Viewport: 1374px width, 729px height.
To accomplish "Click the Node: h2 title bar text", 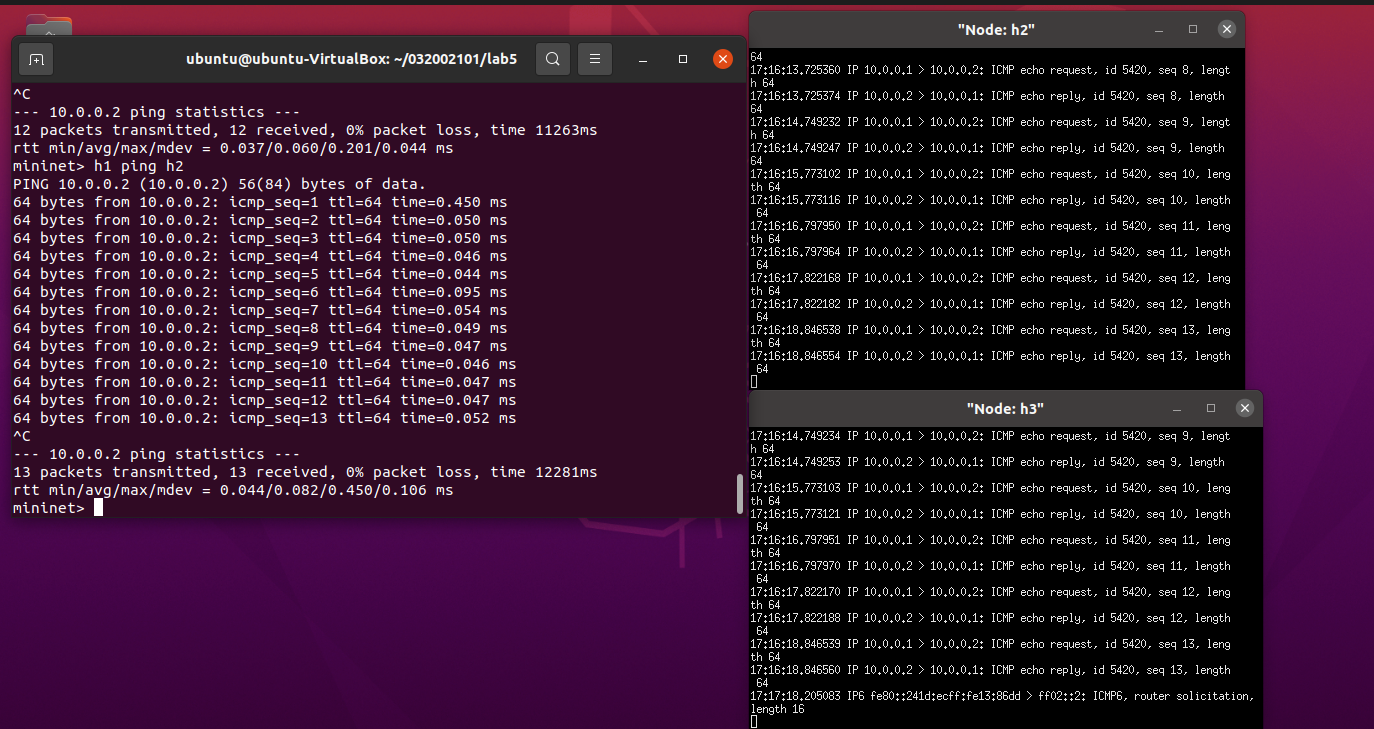I will (x=996, y=30).
